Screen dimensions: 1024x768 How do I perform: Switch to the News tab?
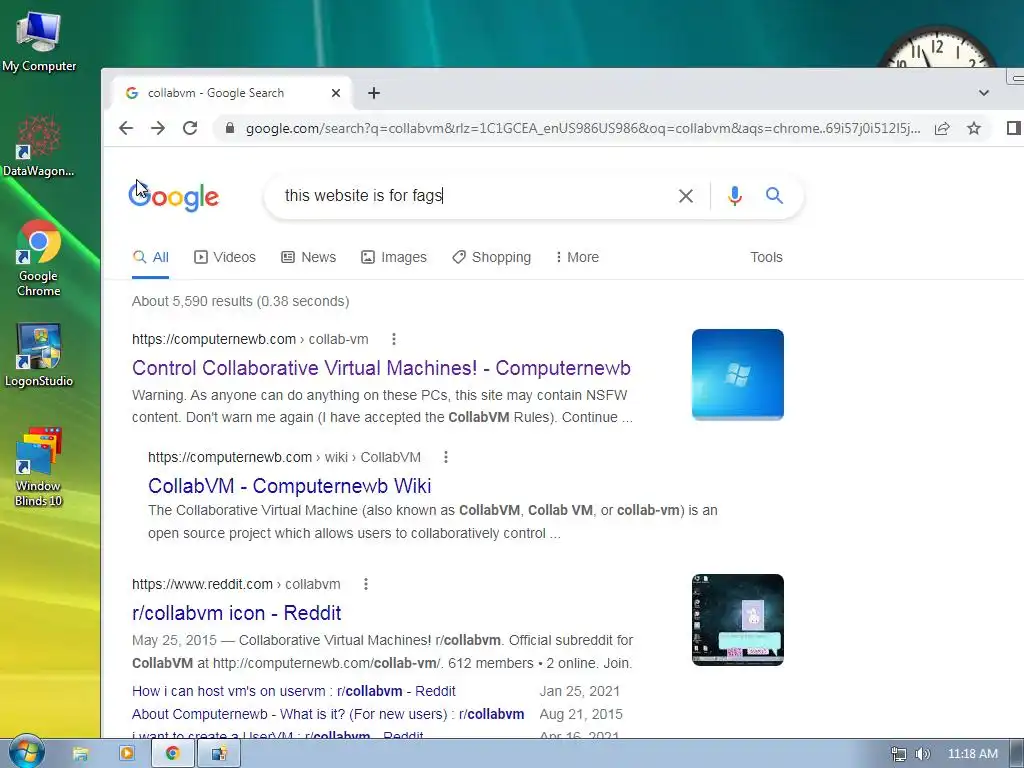point(308,257)
